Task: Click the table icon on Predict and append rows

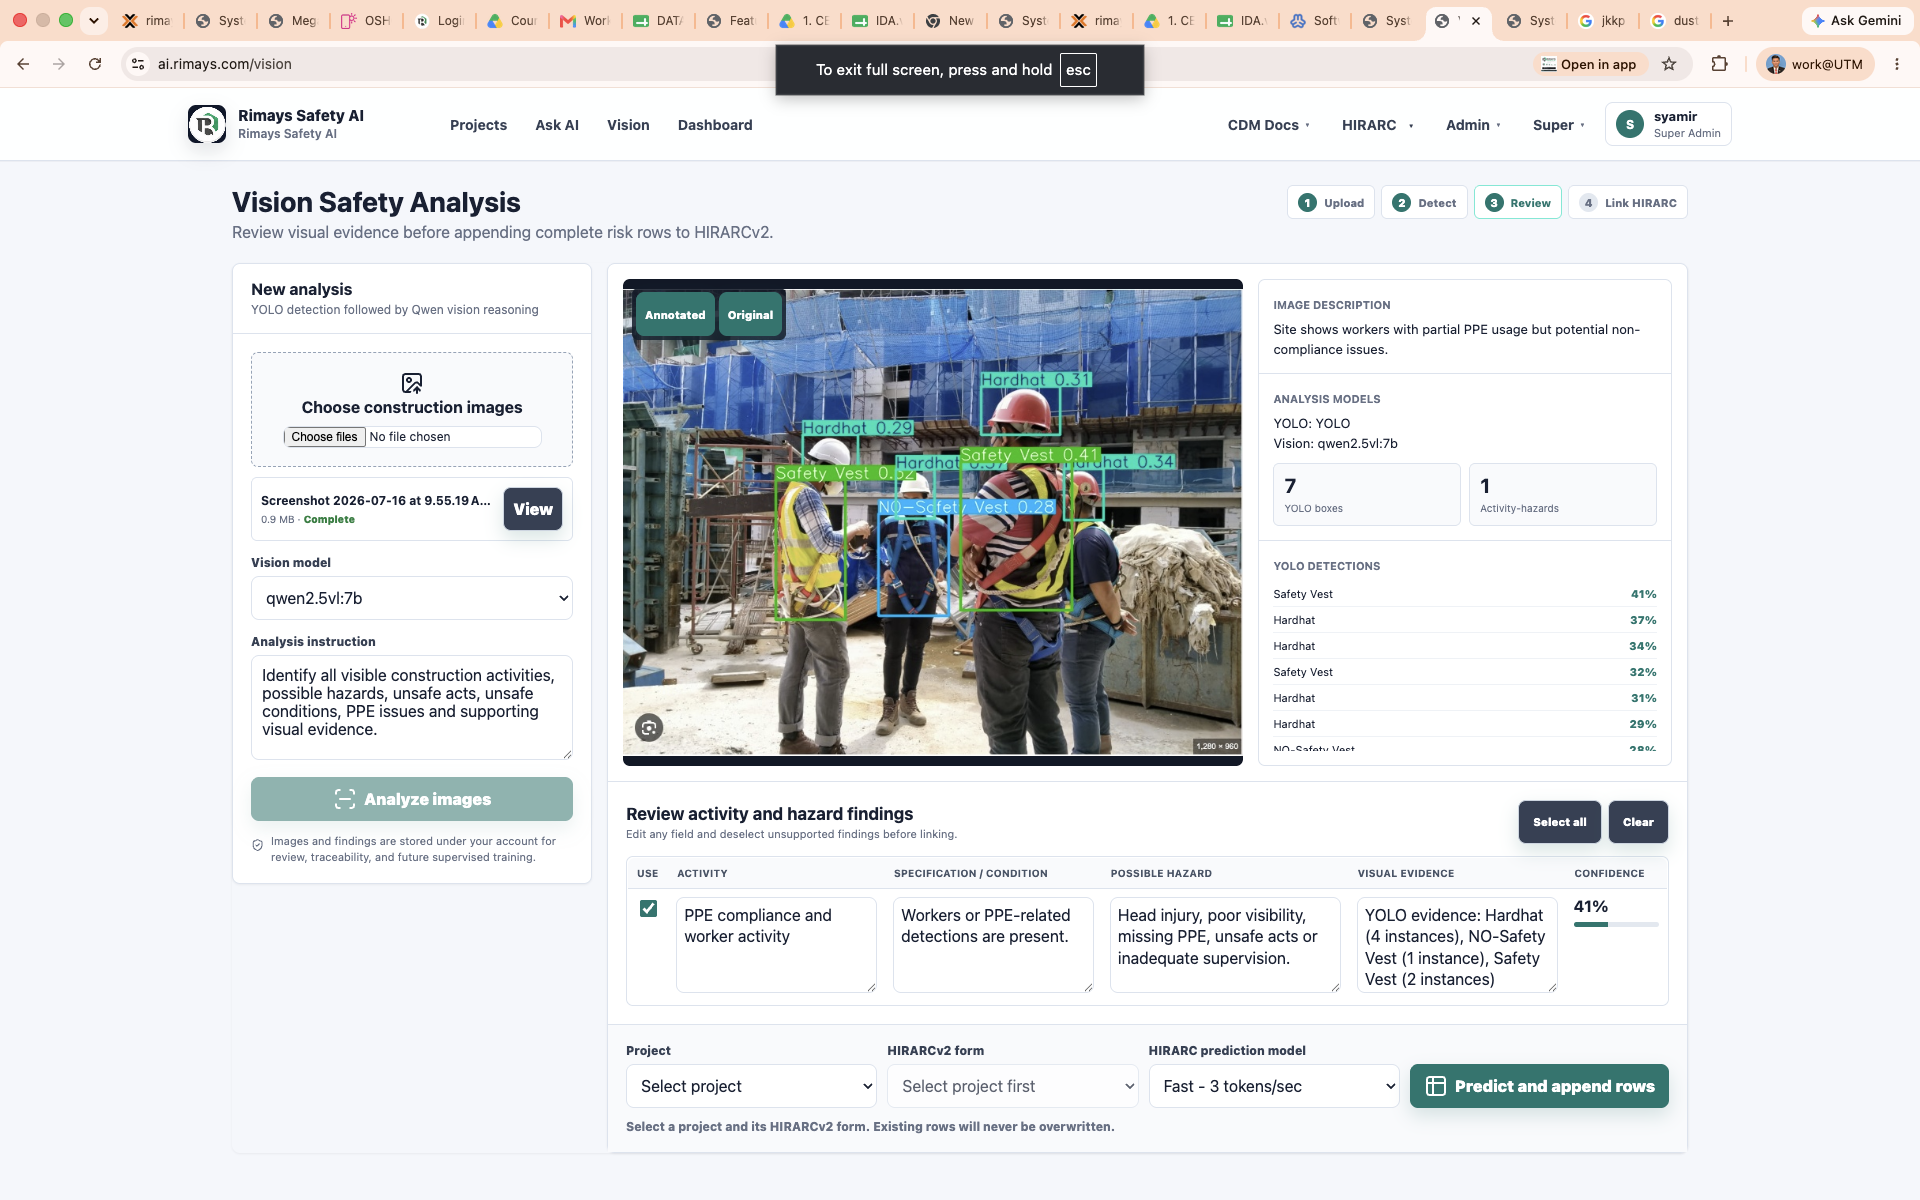Action: [x=1436, y=1086]
